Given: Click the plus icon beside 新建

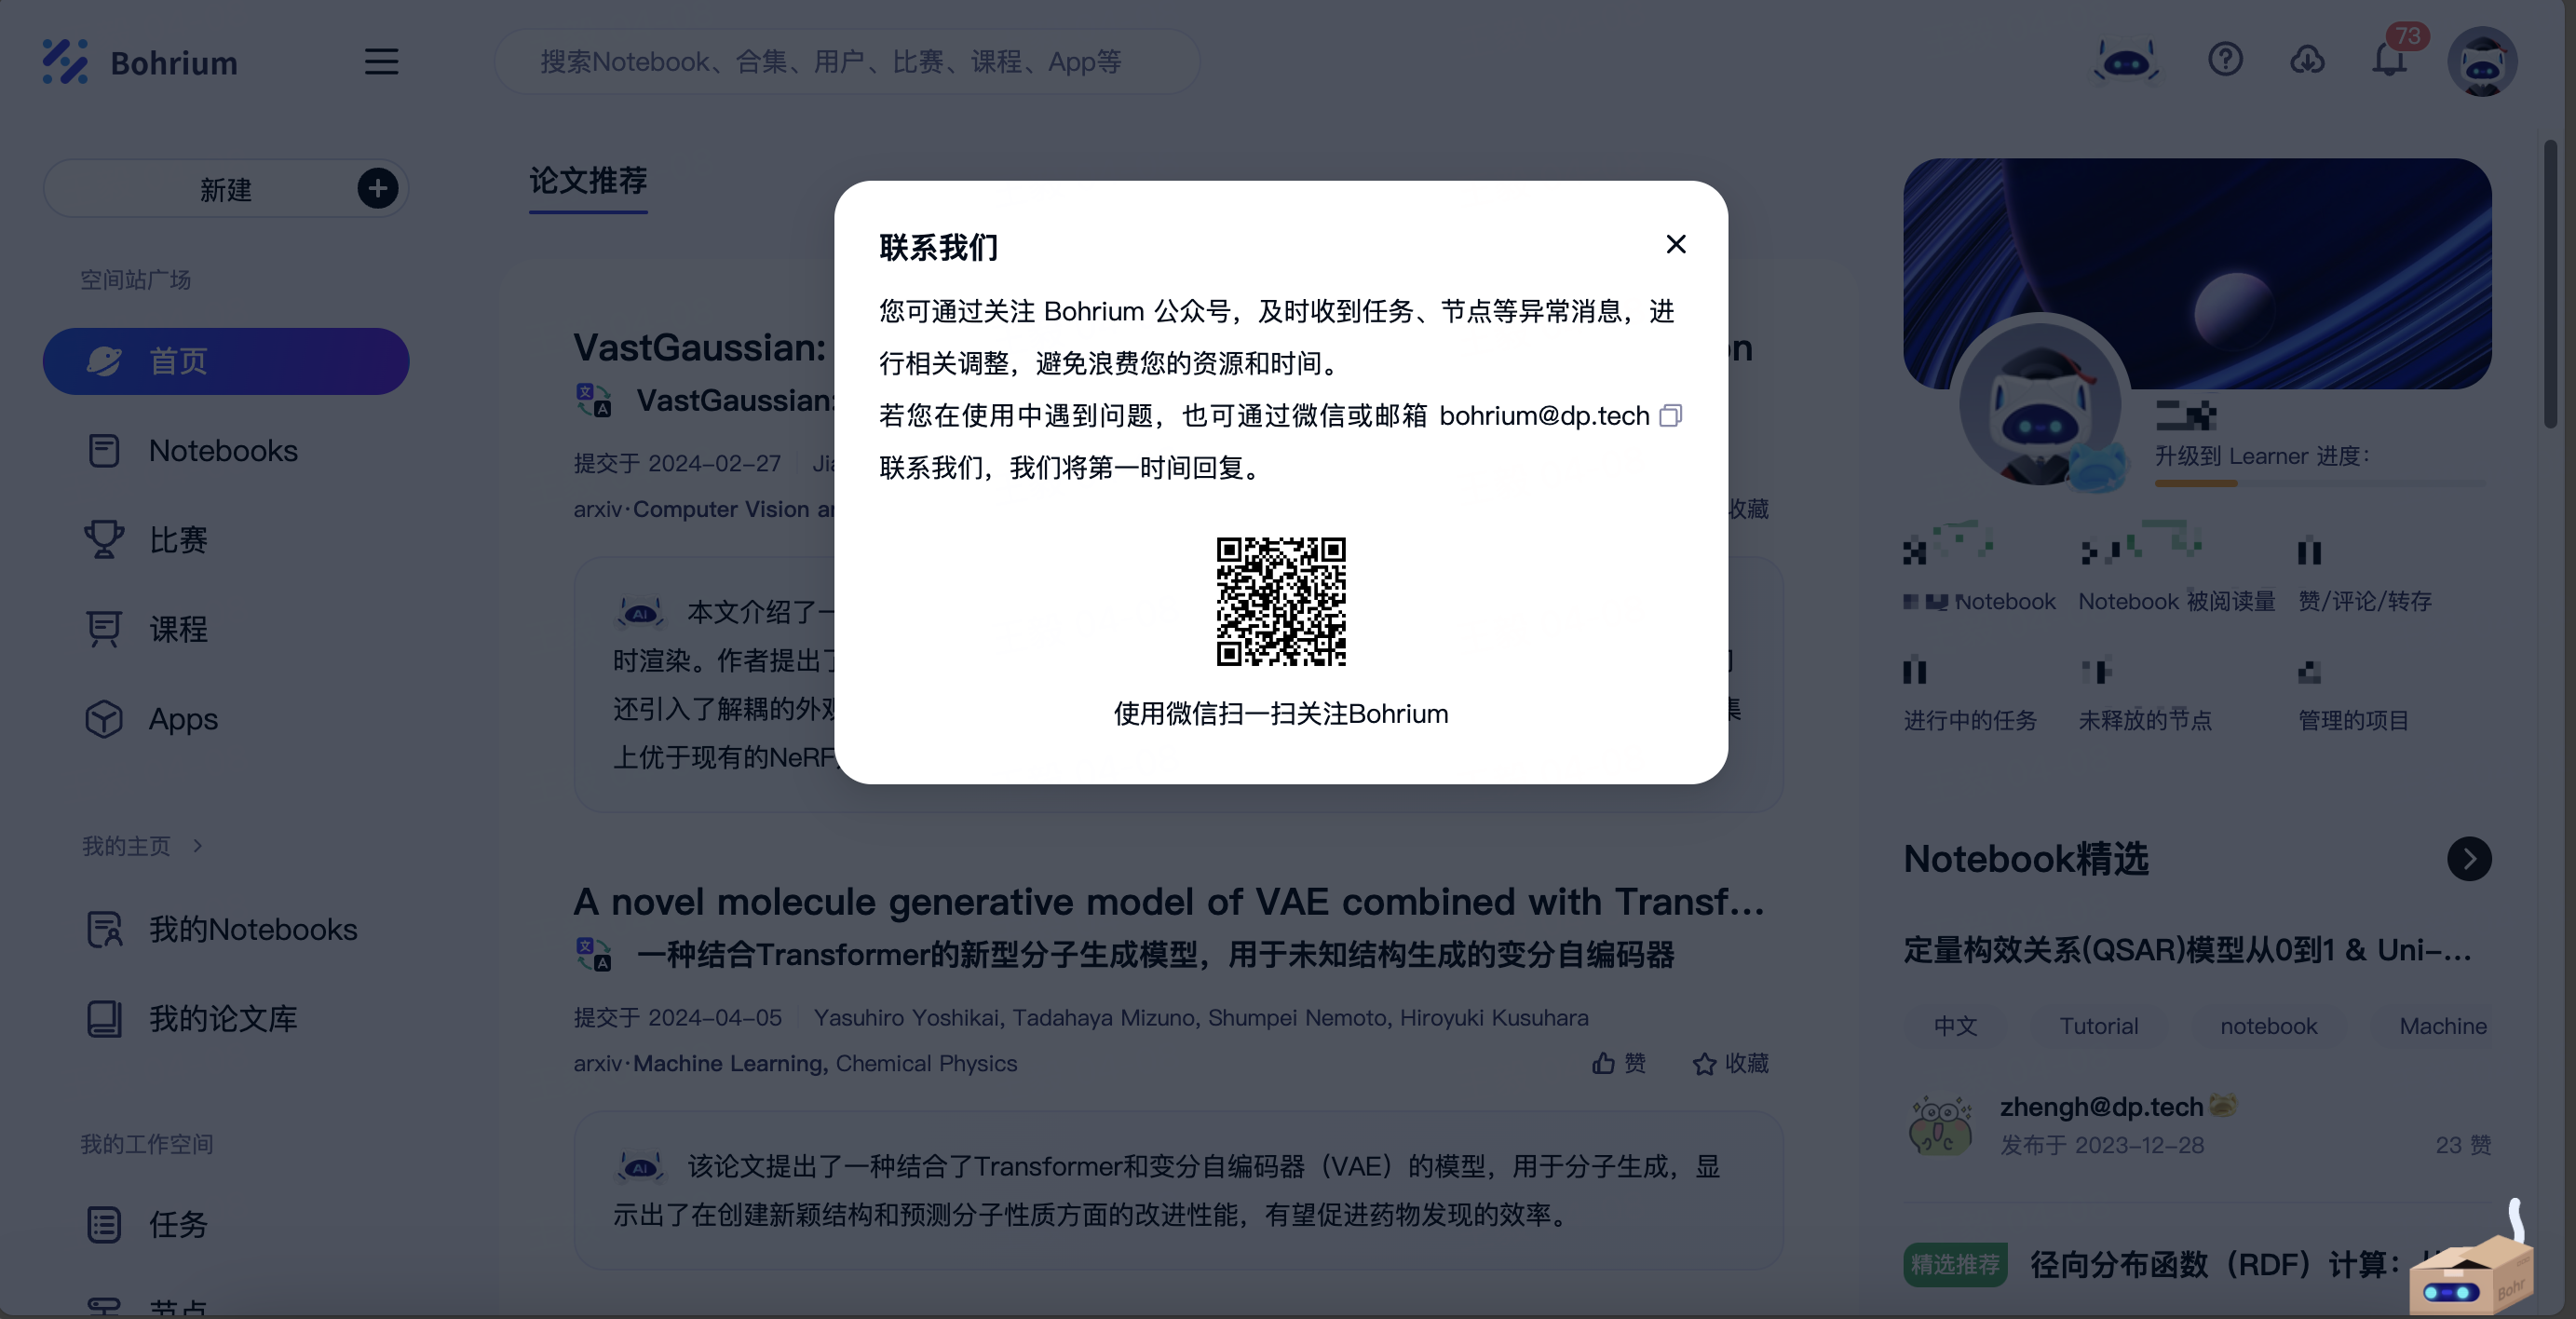Looking at the screenshot, I should pyautogui.click(x=378, y=188).
